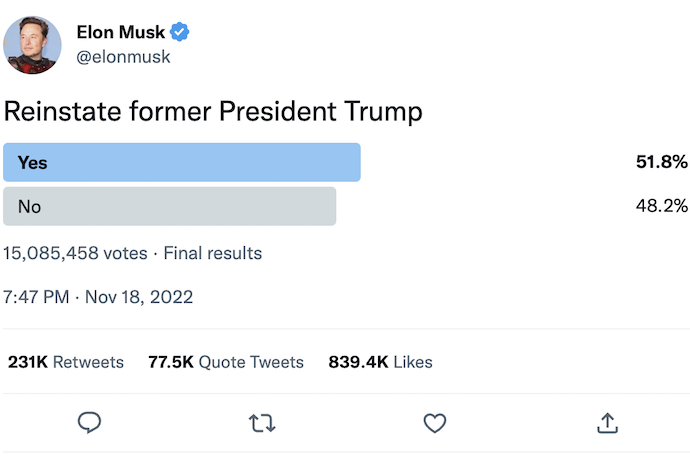Click the 7:47 PM timestamp

pyautogui.click(x=36, y=297)
